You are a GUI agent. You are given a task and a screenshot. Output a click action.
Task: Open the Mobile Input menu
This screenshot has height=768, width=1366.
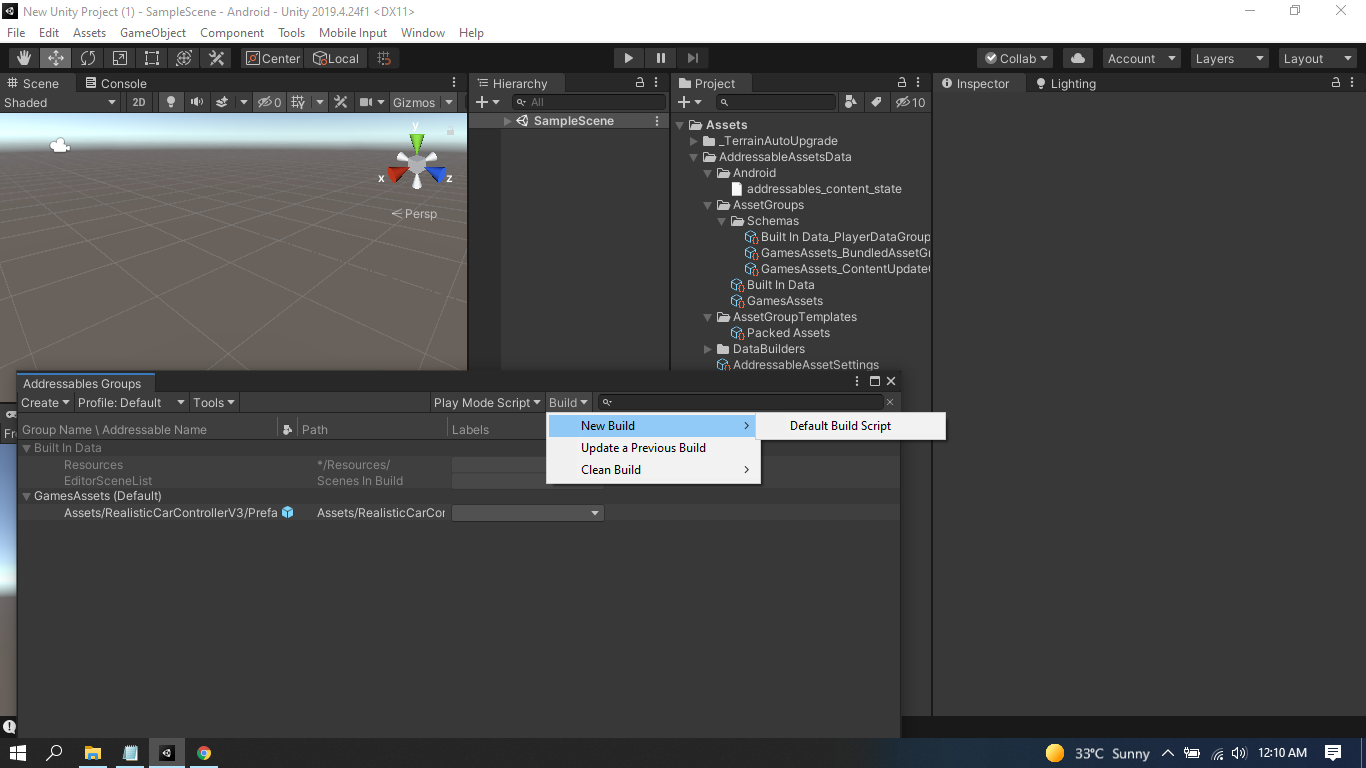[353, 33]
